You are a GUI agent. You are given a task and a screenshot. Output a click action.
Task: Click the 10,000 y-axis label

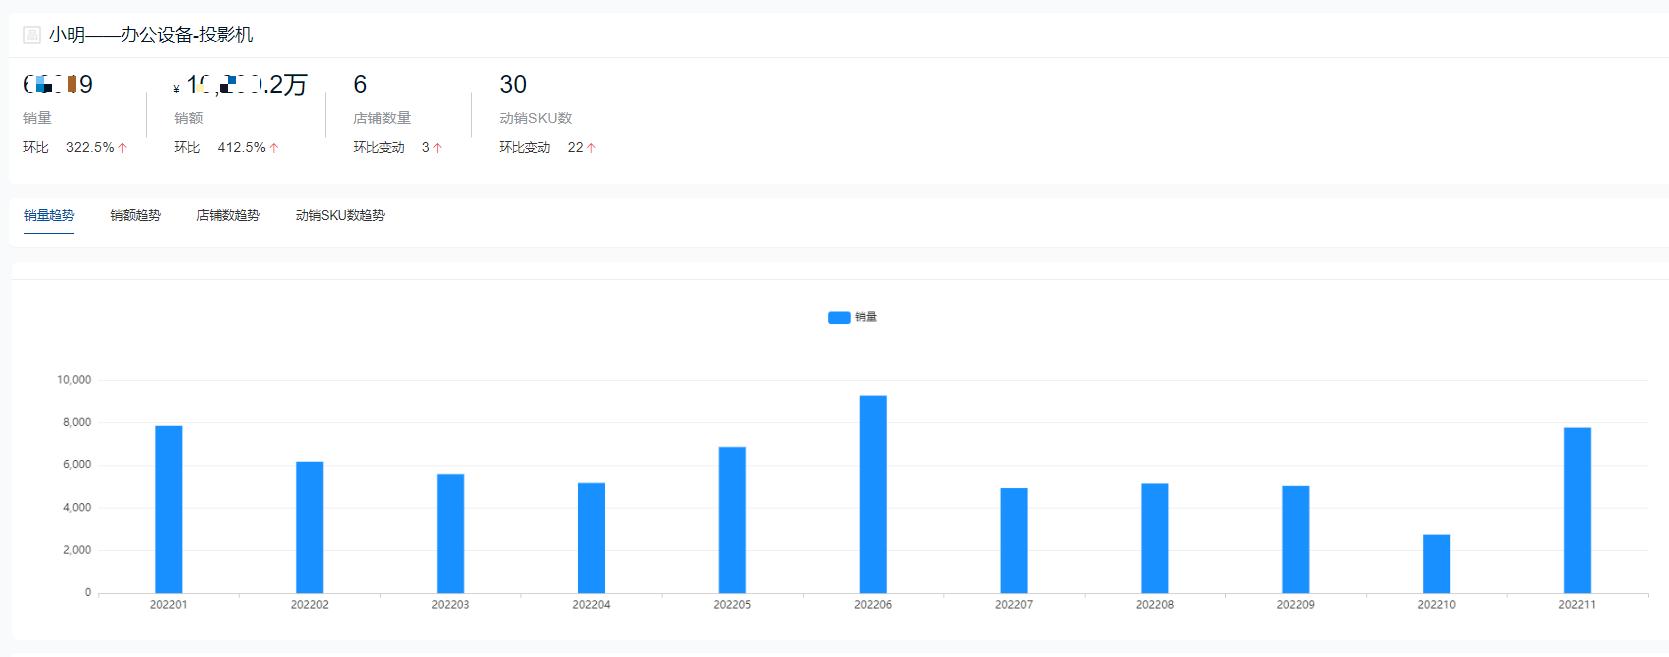[x=74, y=380]
